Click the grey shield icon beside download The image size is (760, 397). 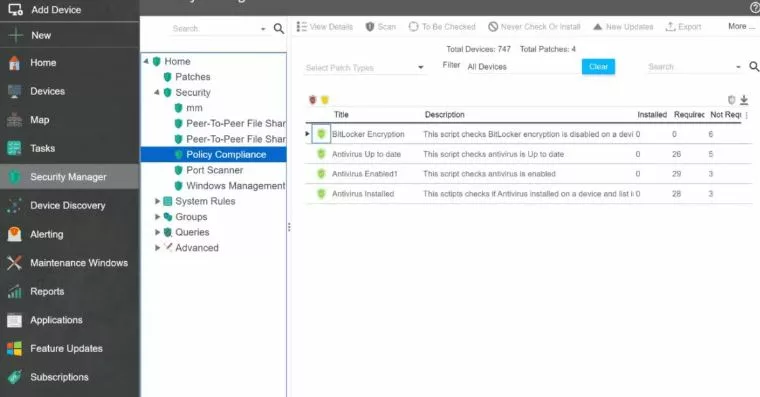[x=731, y=100]
